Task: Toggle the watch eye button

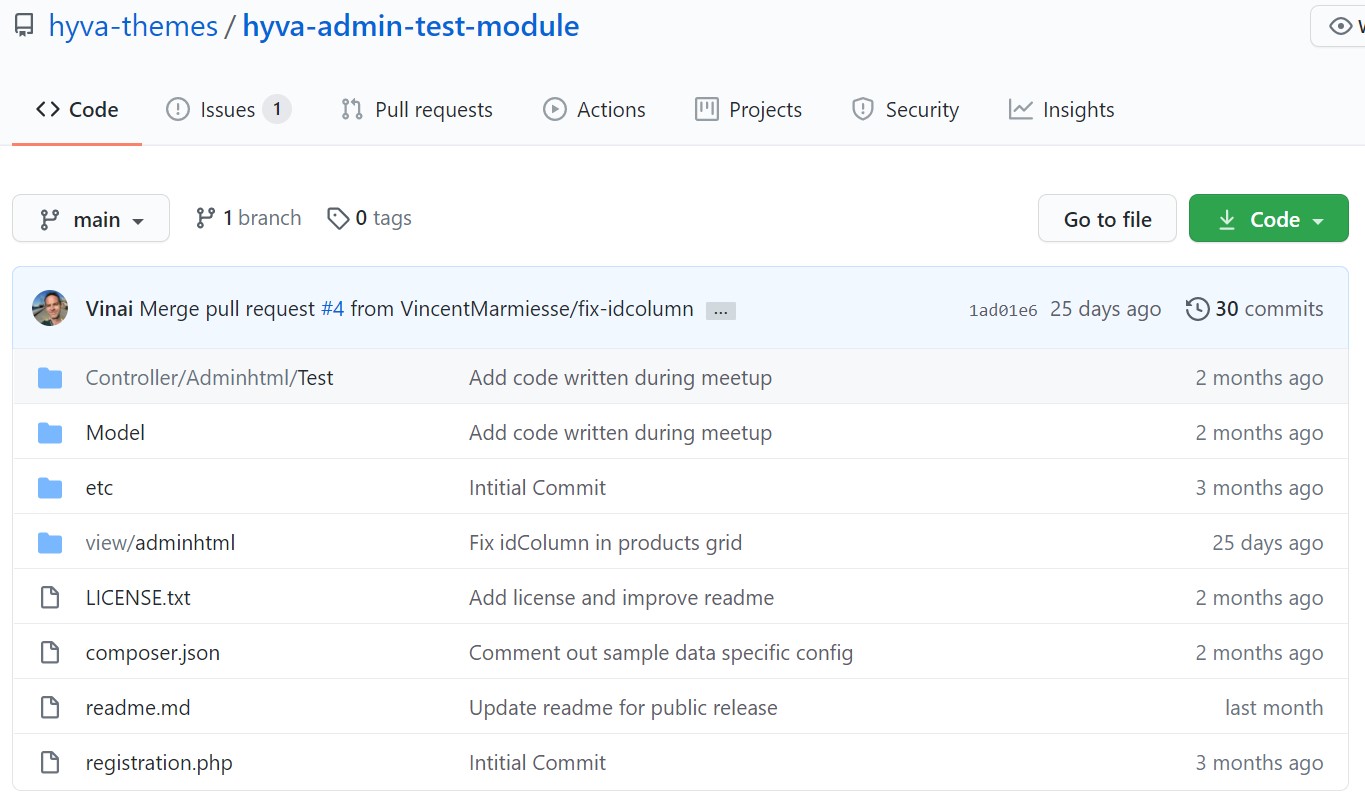Action: pyautogui.click(x=1340, y=26)
